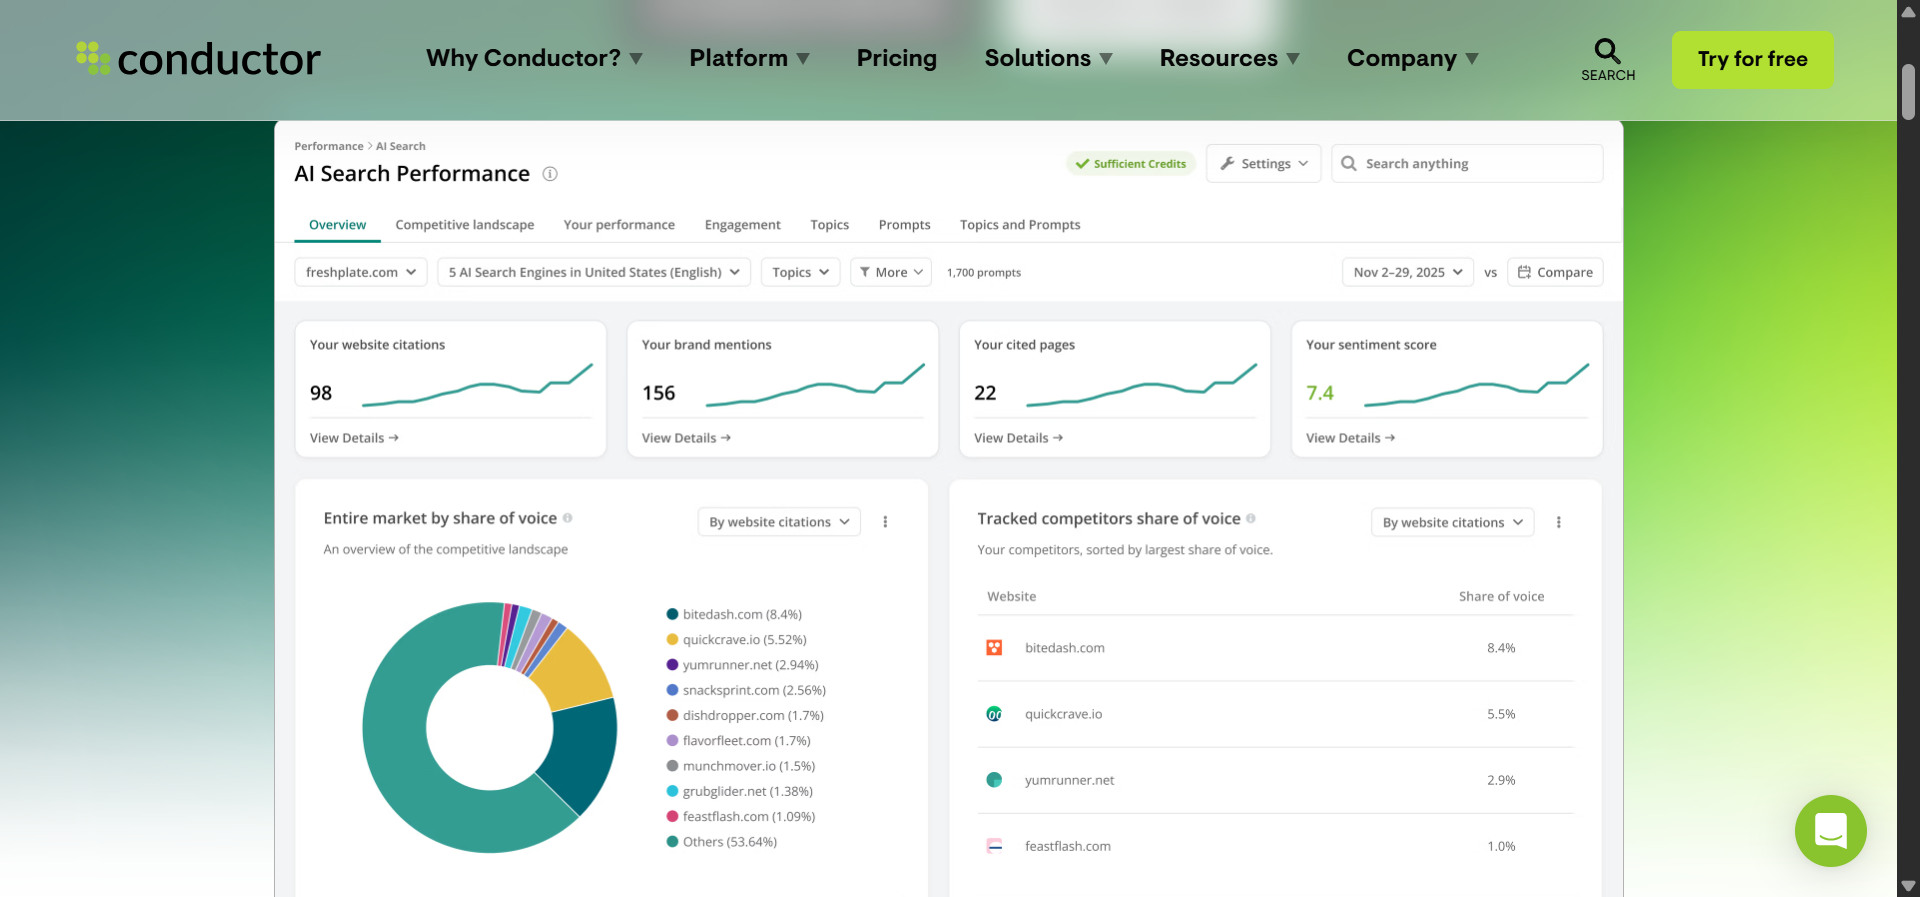The height and width of the screenshot is (897, 1920).
Task: Click bitedash.com legend color dot
Action: (672, 614)
